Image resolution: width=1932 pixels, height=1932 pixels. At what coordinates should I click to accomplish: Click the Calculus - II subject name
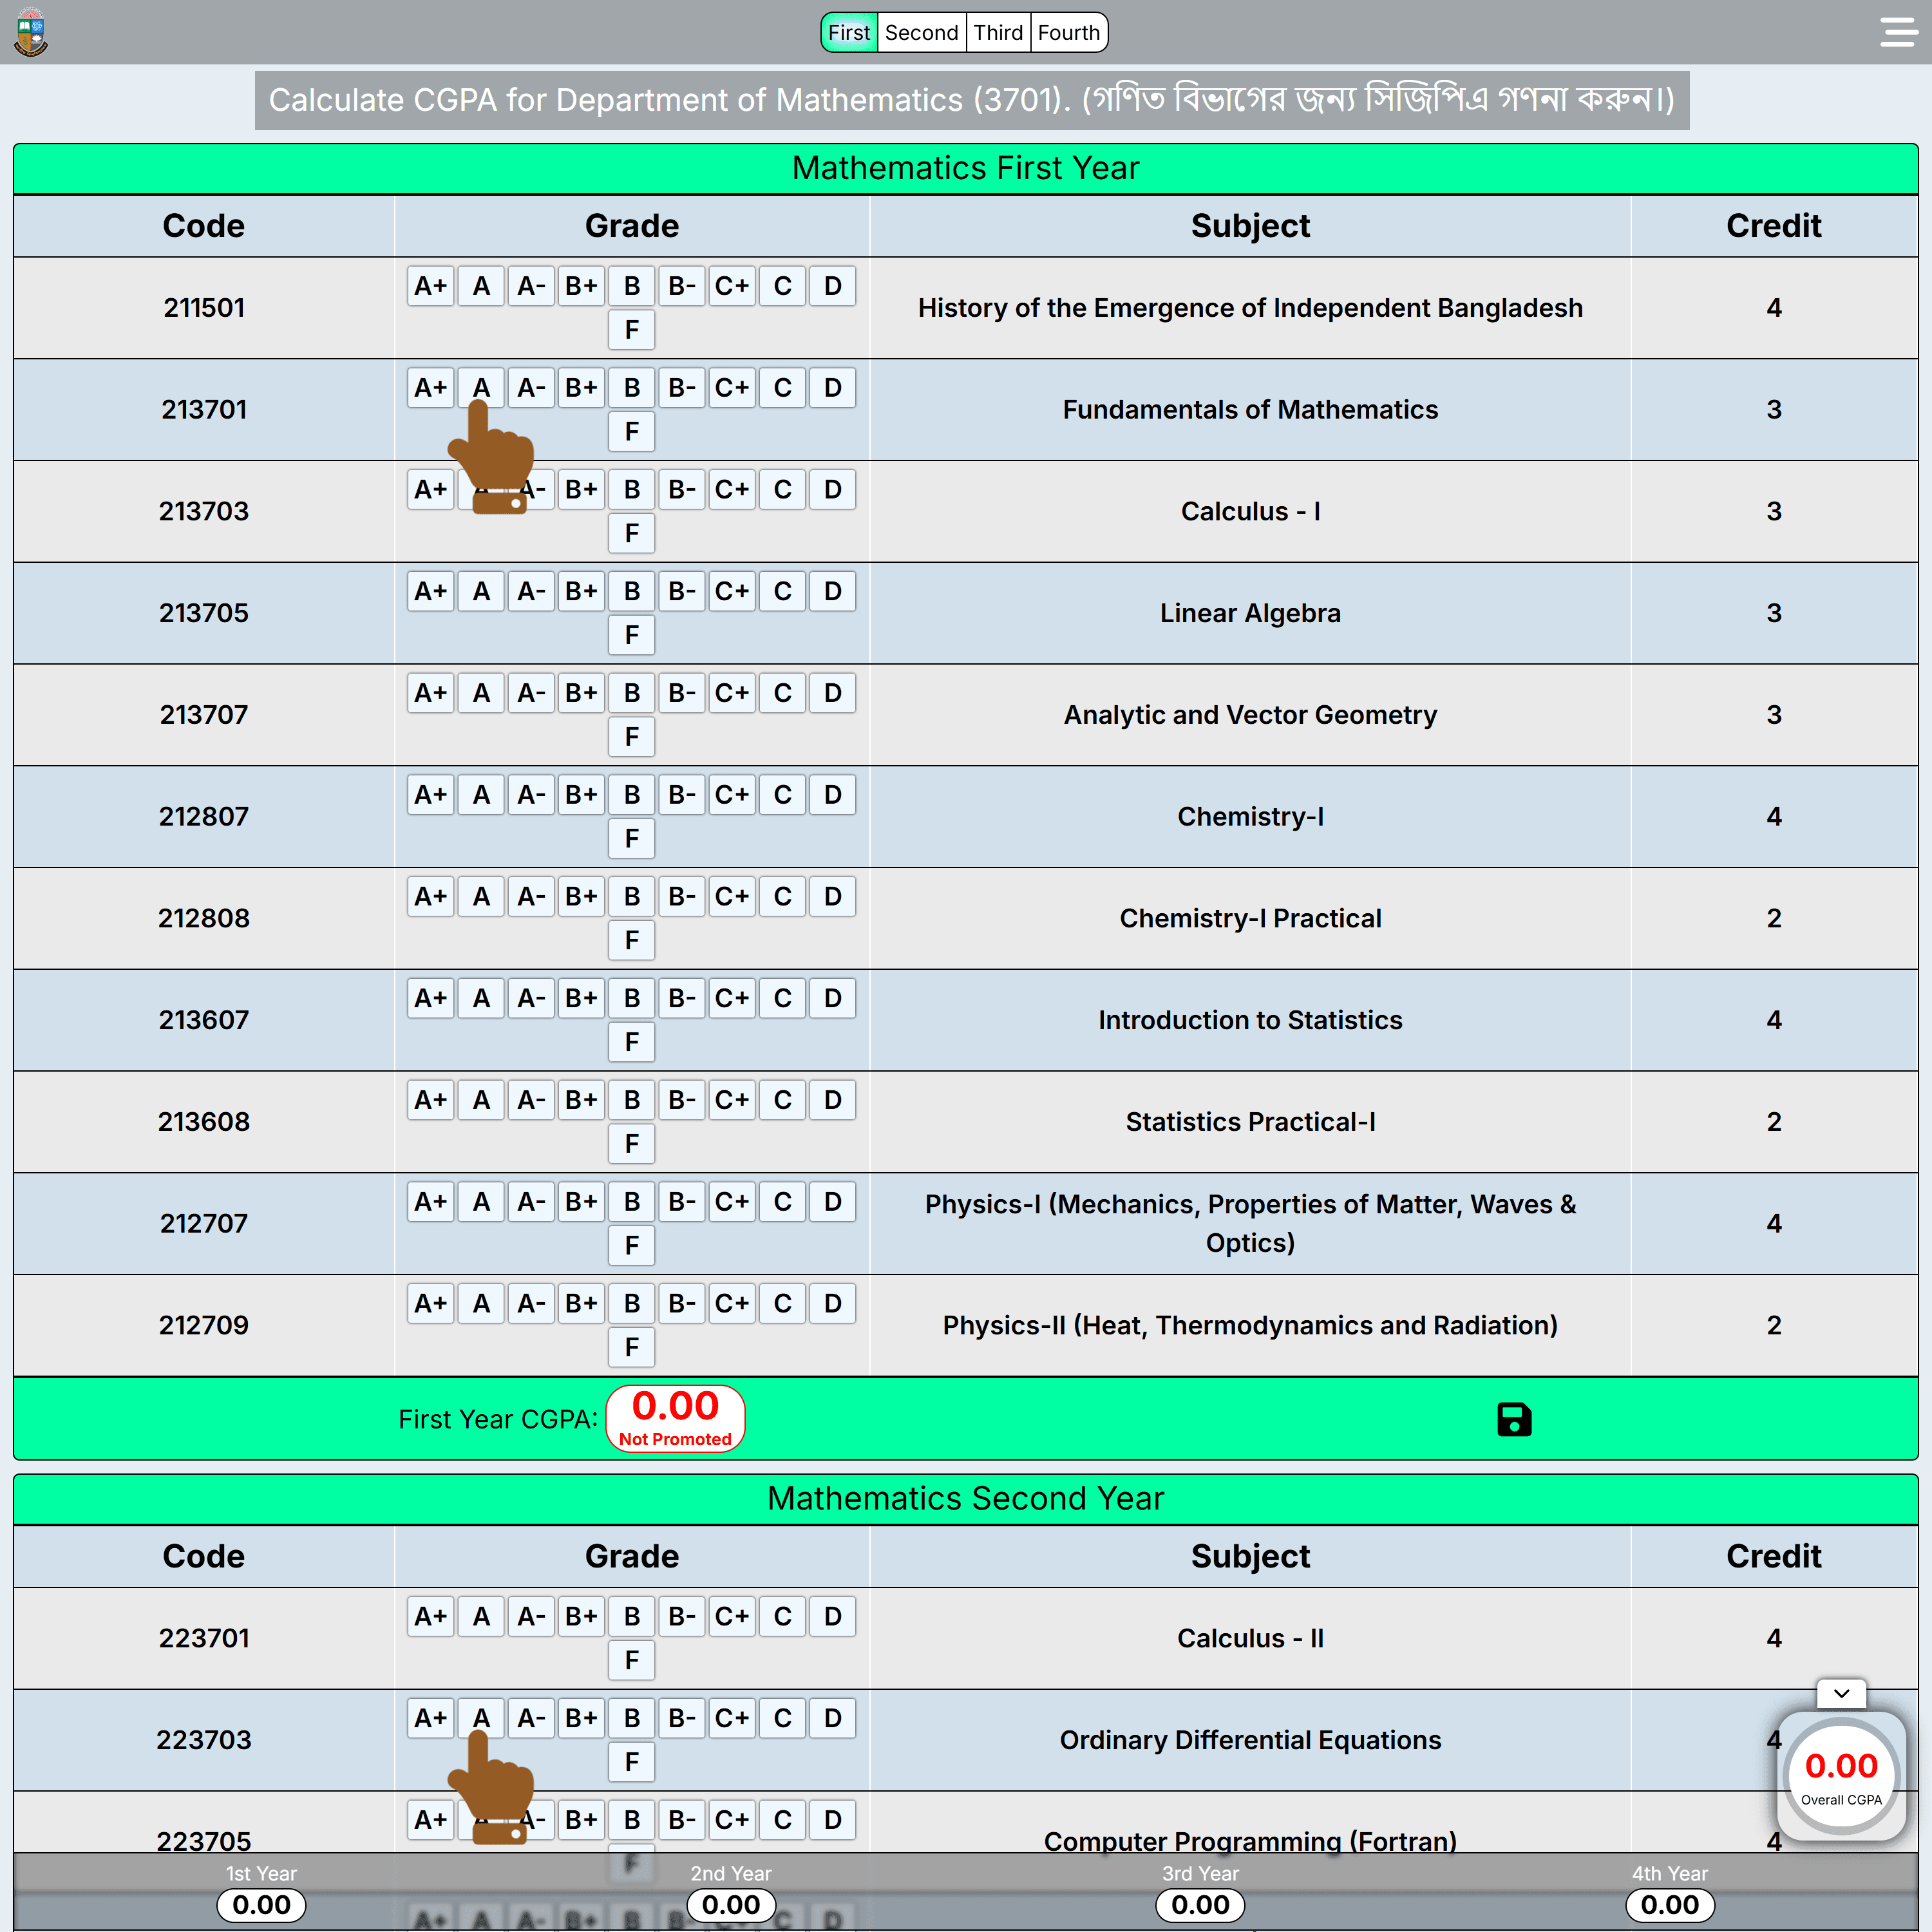tap(1250, 1638)
